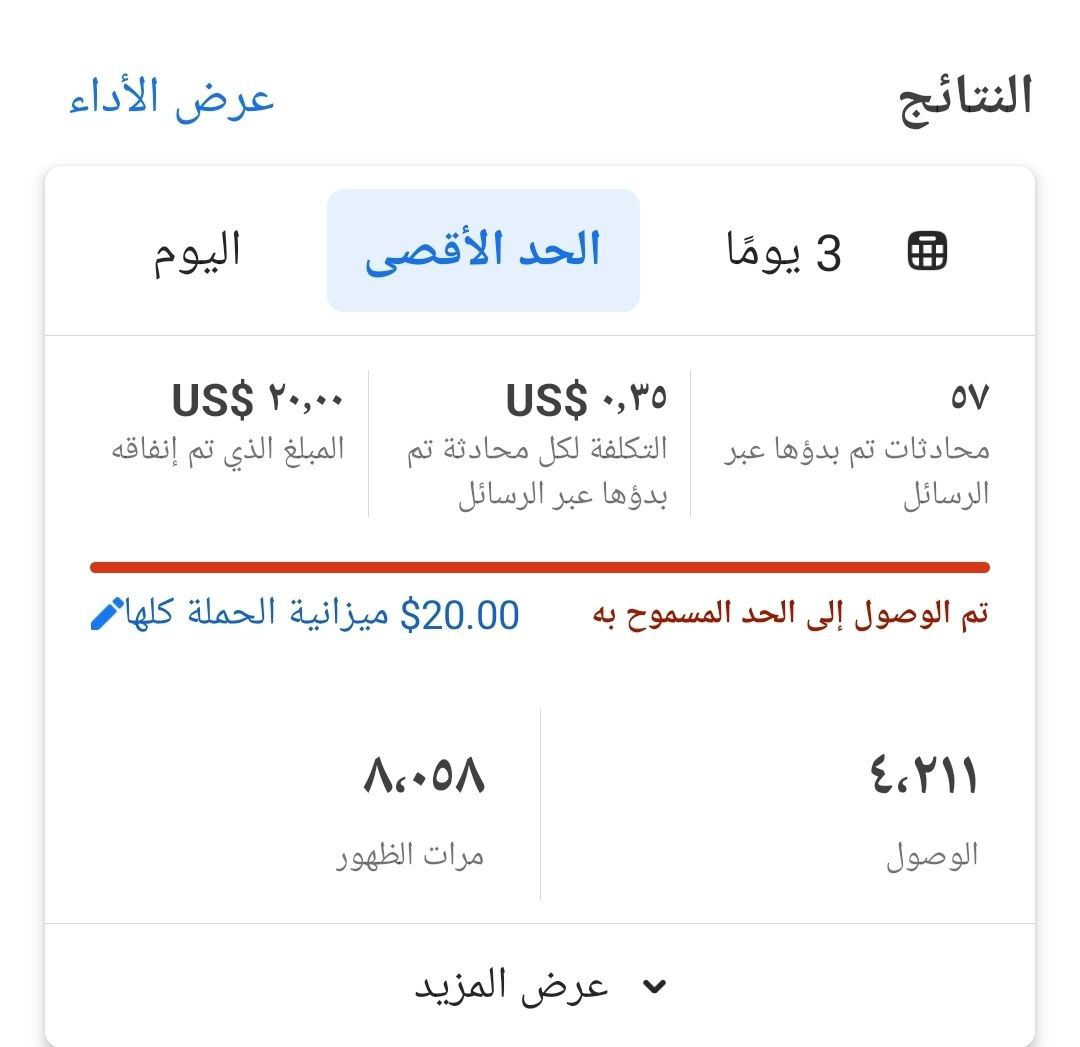
Task: Click the ٥٧ messaging conversations count
Action: 969,399
